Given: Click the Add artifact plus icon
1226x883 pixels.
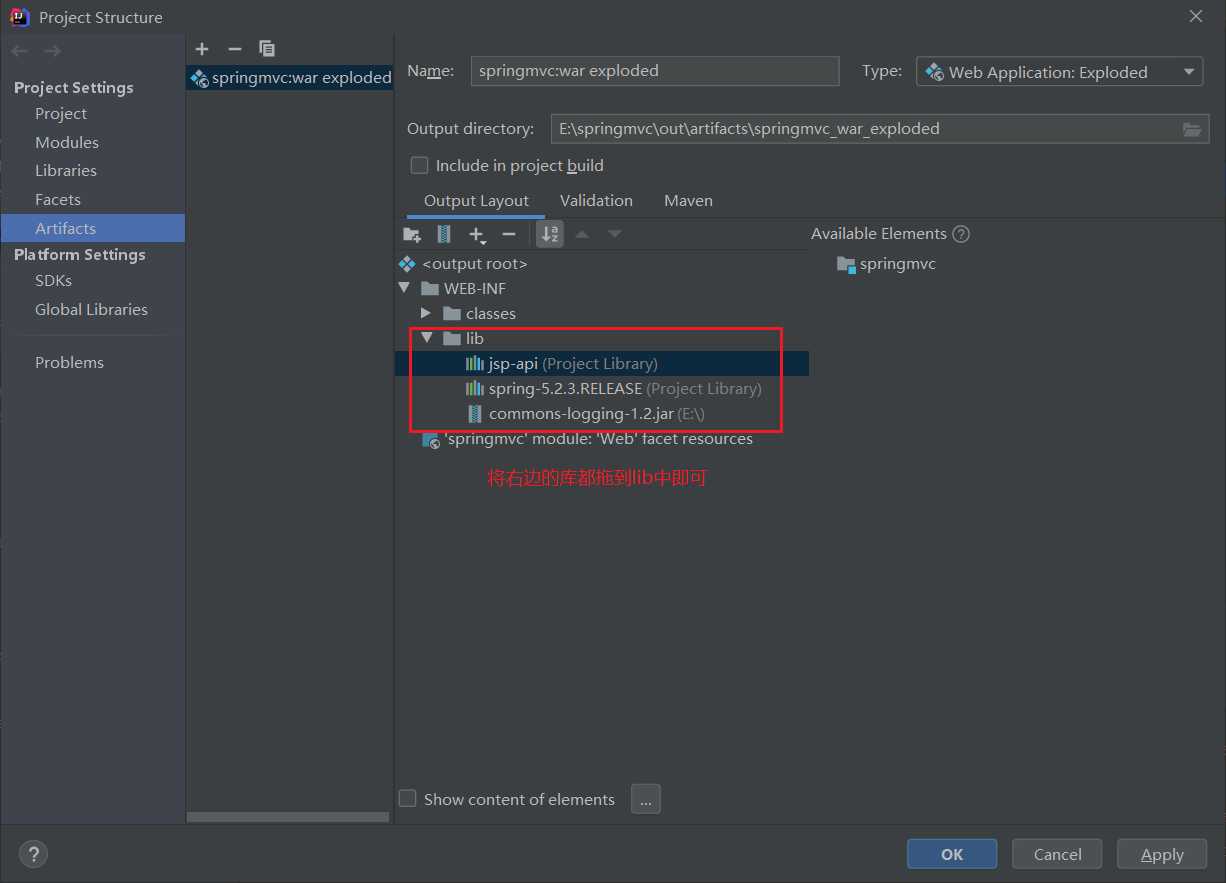Looking at the screenshot, I should (x=202, y=48).
